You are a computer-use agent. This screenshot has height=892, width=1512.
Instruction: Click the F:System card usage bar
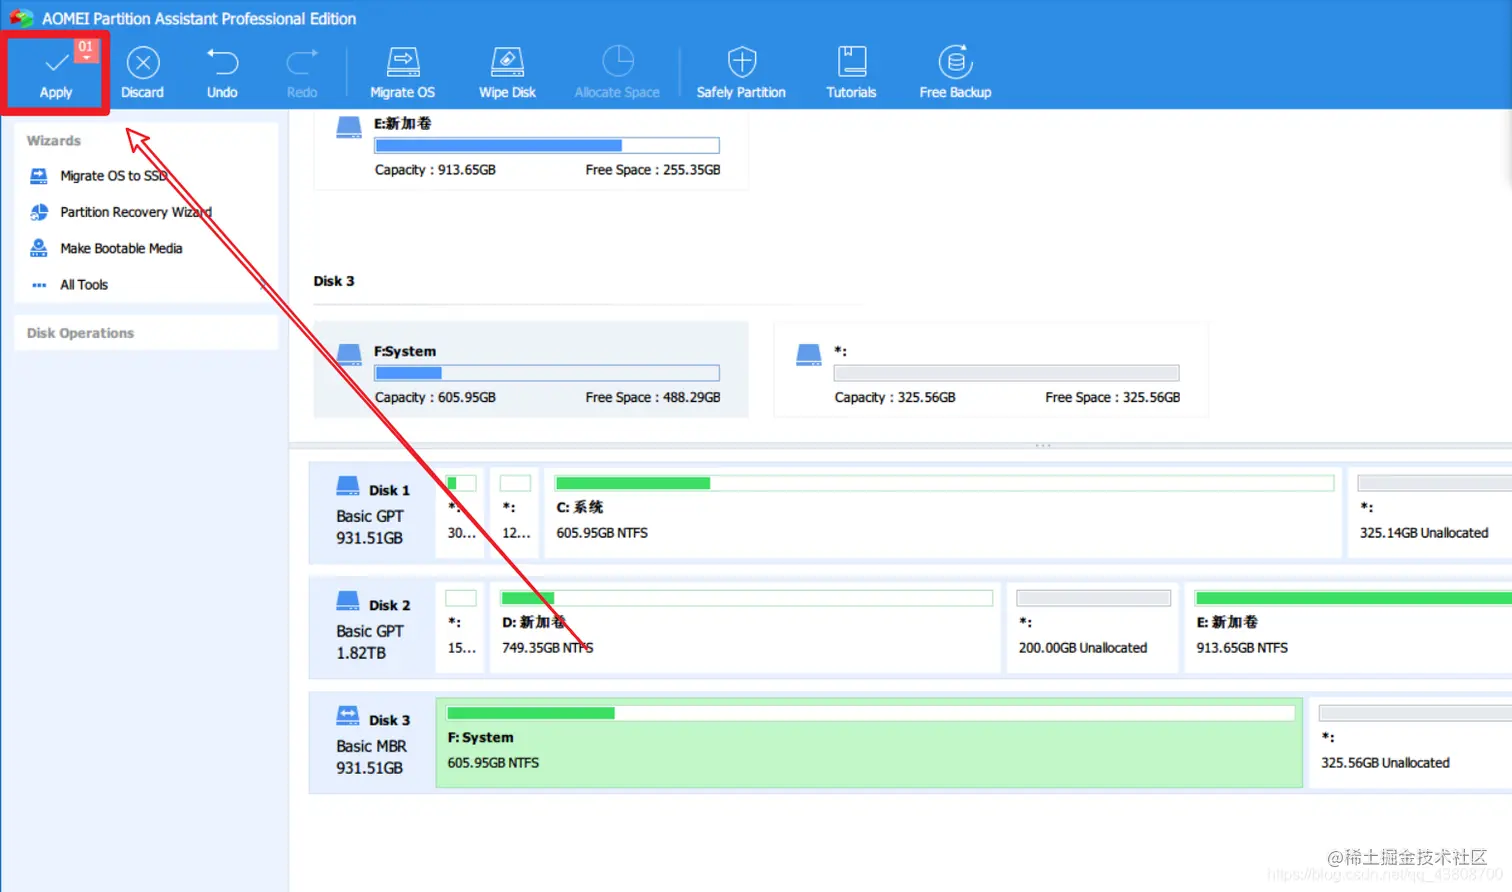pos(547,373)
